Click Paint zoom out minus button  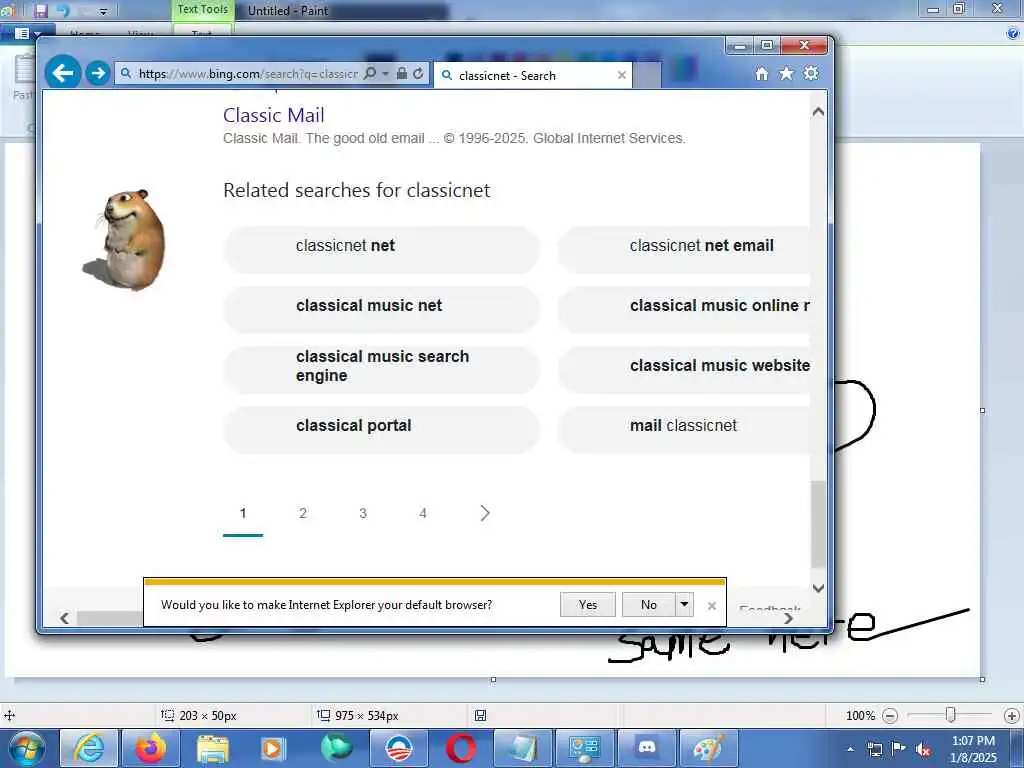889,716
